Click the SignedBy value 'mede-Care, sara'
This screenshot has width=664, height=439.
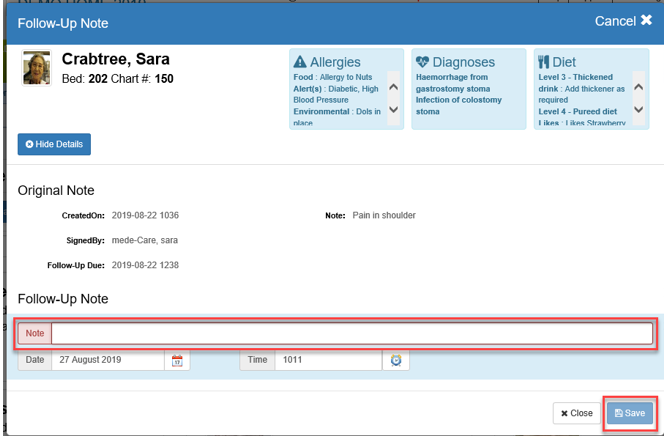145,240
